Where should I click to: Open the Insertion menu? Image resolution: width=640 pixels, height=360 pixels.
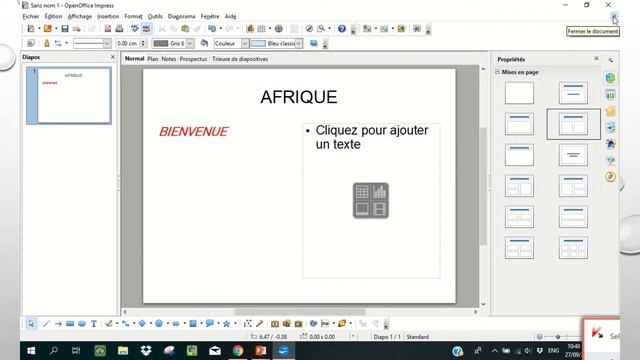(108, 16)
